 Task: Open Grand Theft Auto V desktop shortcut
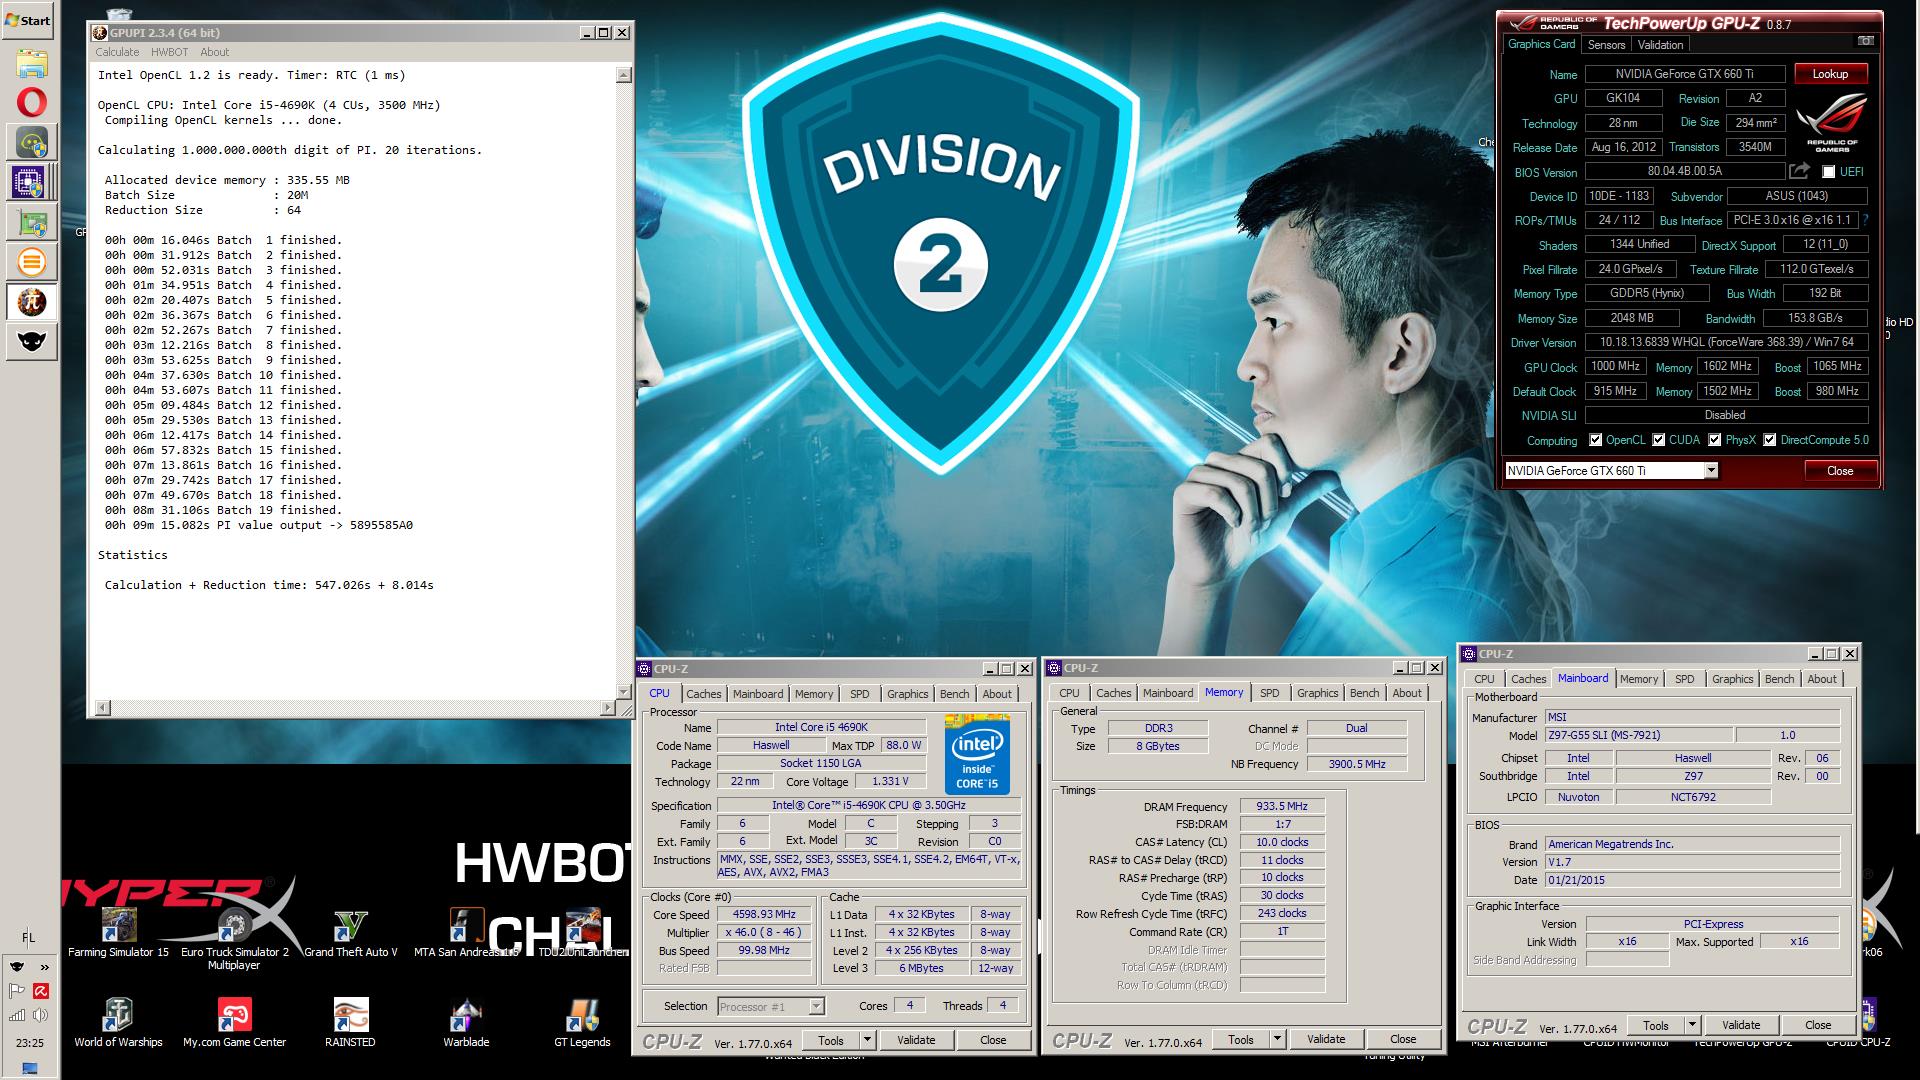(350, 933)
